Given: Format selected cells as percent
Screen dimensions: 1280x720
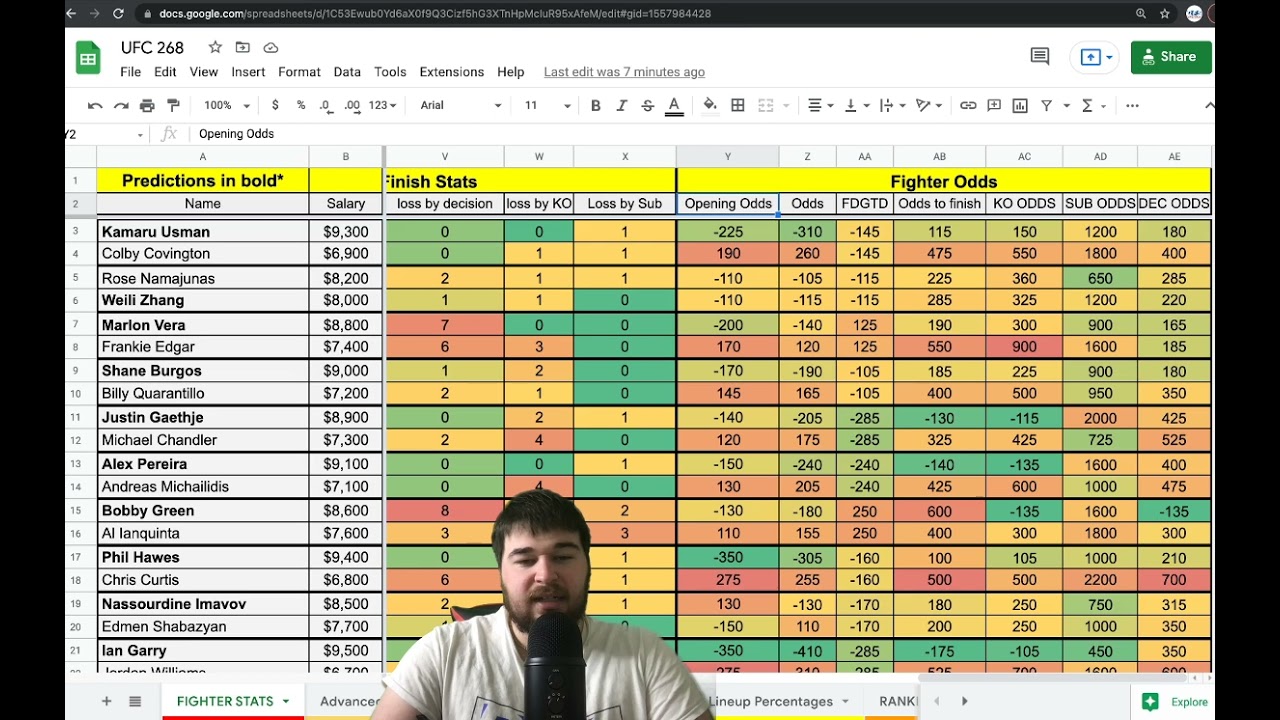Looking at the screenshot, I should point(301,105).
